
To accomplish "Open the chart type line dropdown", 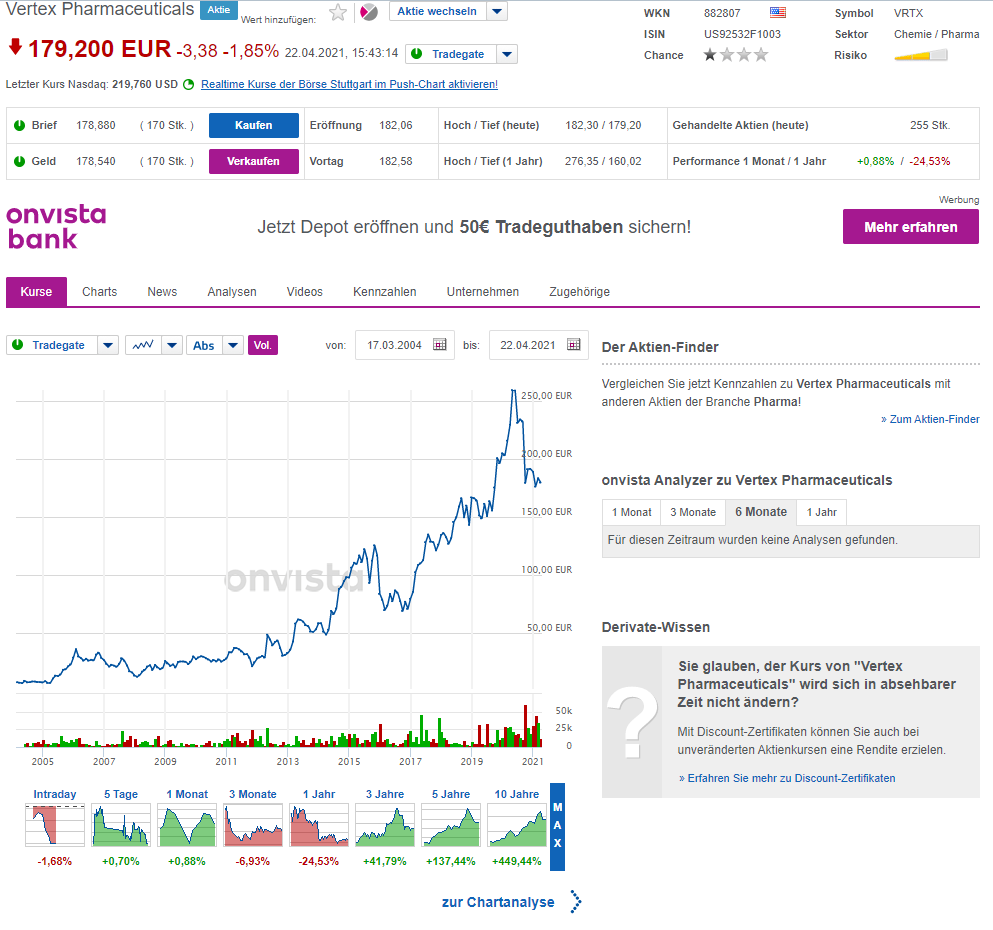I will pyautogui.click(x=172, y=345).
